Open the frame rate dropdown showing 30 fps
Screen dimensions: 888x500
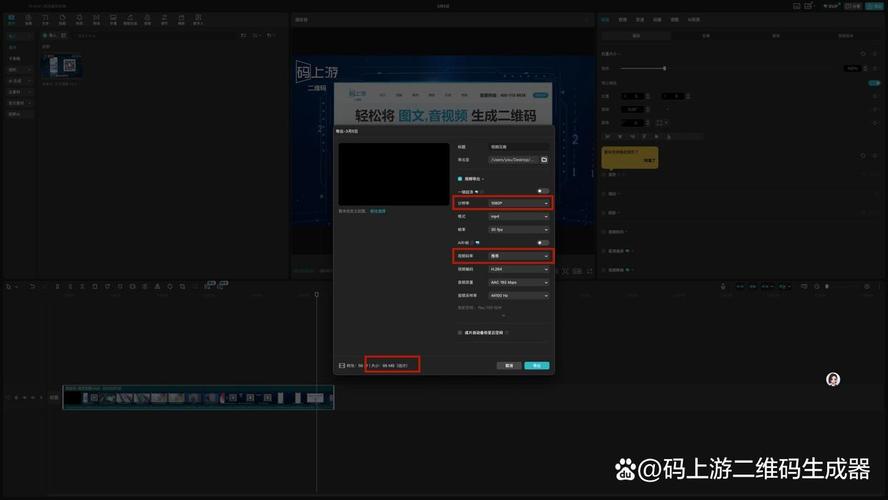519,229
